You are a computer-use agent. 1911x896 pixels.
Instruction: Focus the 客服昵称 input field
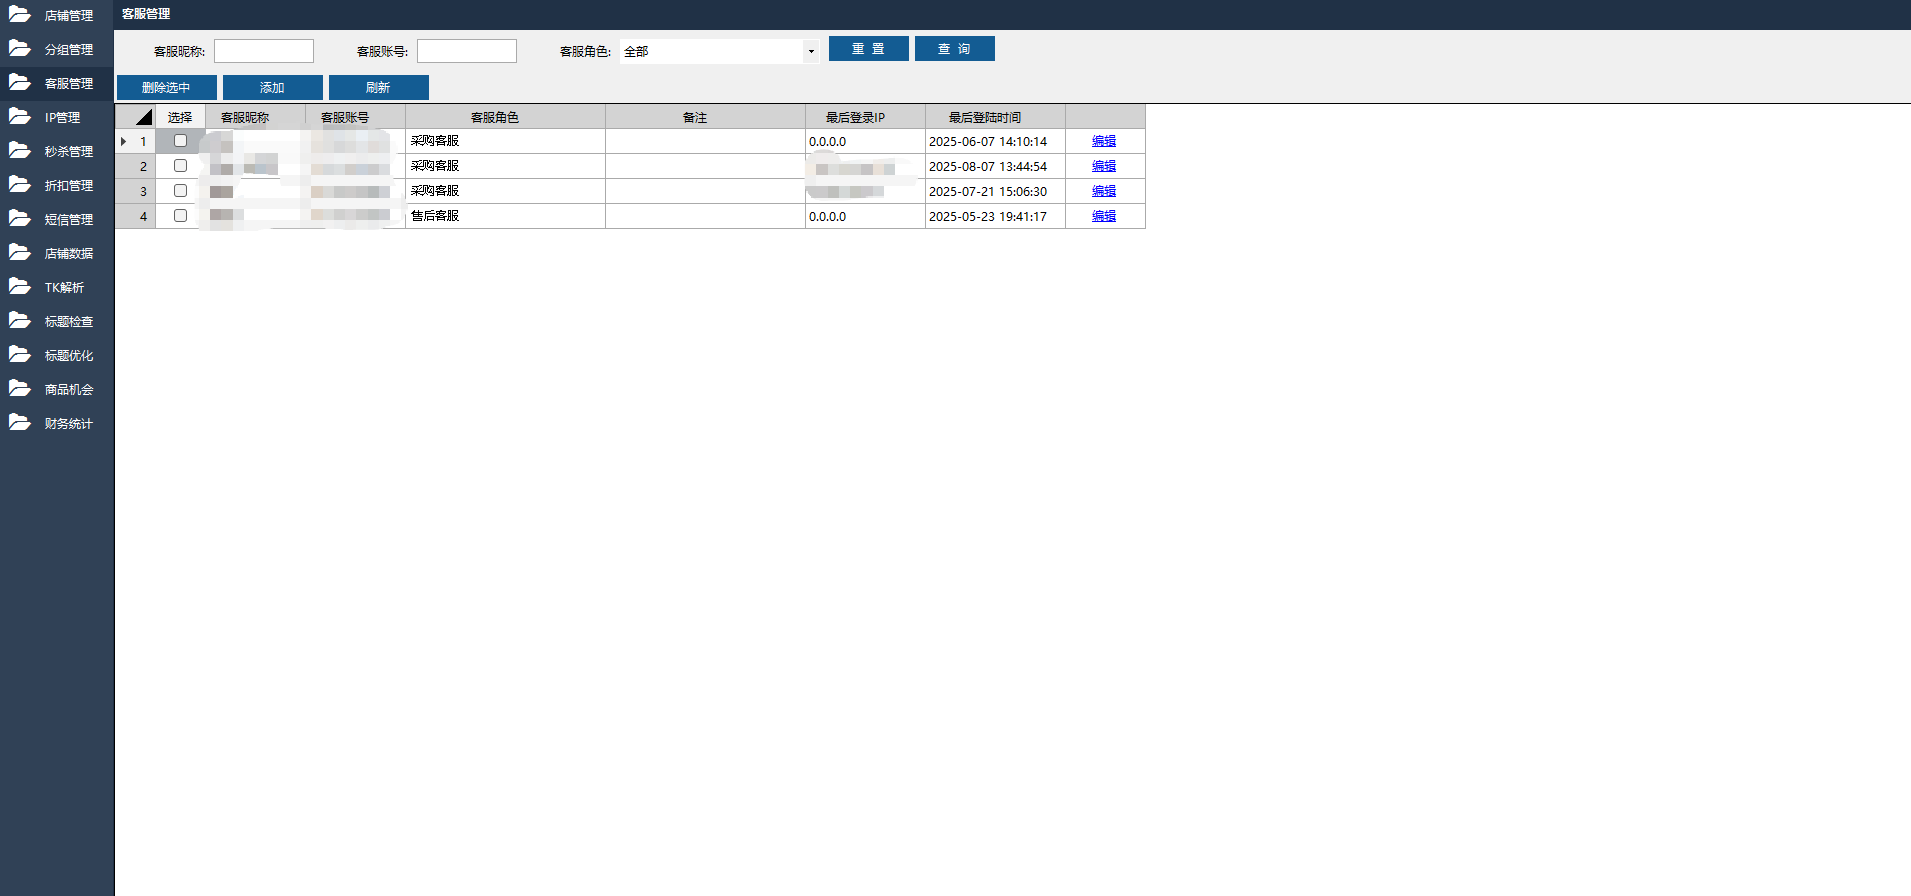[264, 51]
